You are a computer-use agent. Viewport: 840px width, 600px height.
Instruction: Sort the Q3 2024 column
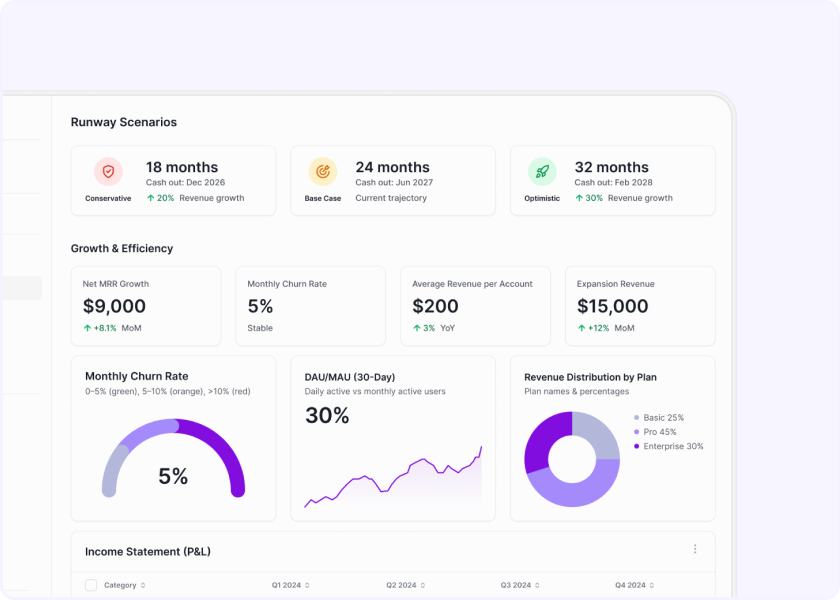pos(536,585)
